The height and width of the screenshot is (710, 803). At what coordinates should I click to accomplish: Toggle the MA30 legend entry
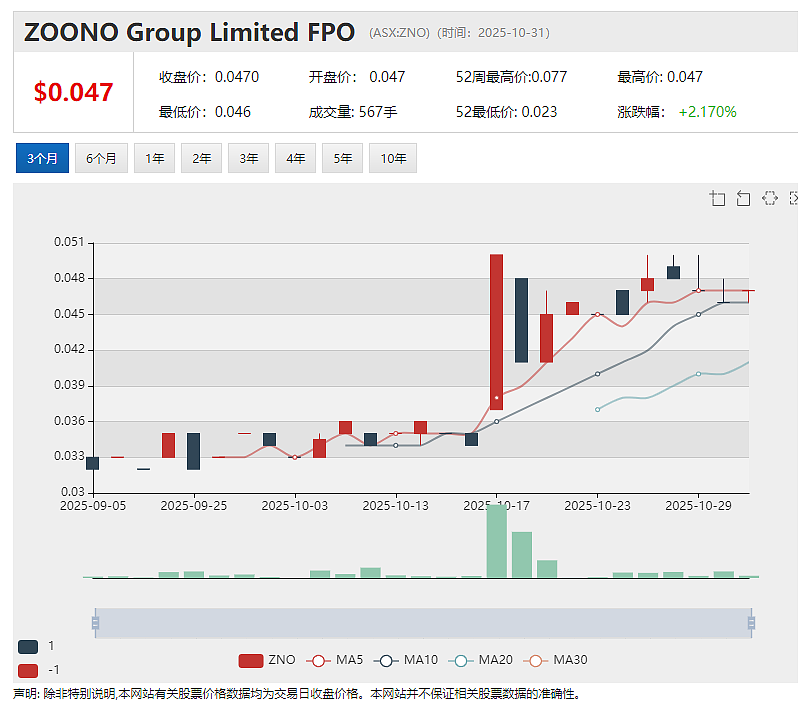click(556, 660)
